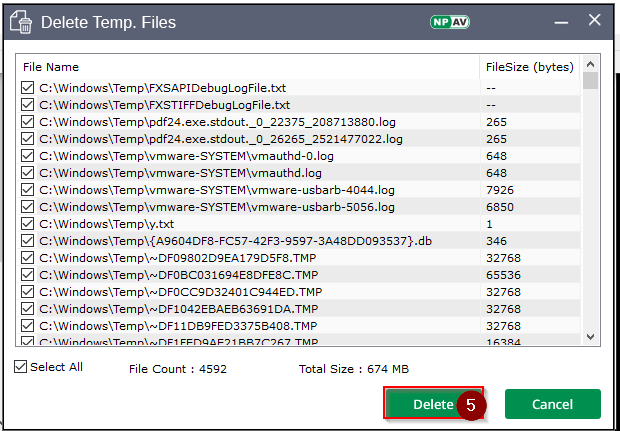Uncheck FXSAPIDebugLogFile.txt checkbox
620x431 pixels.
tap(27, 88)
